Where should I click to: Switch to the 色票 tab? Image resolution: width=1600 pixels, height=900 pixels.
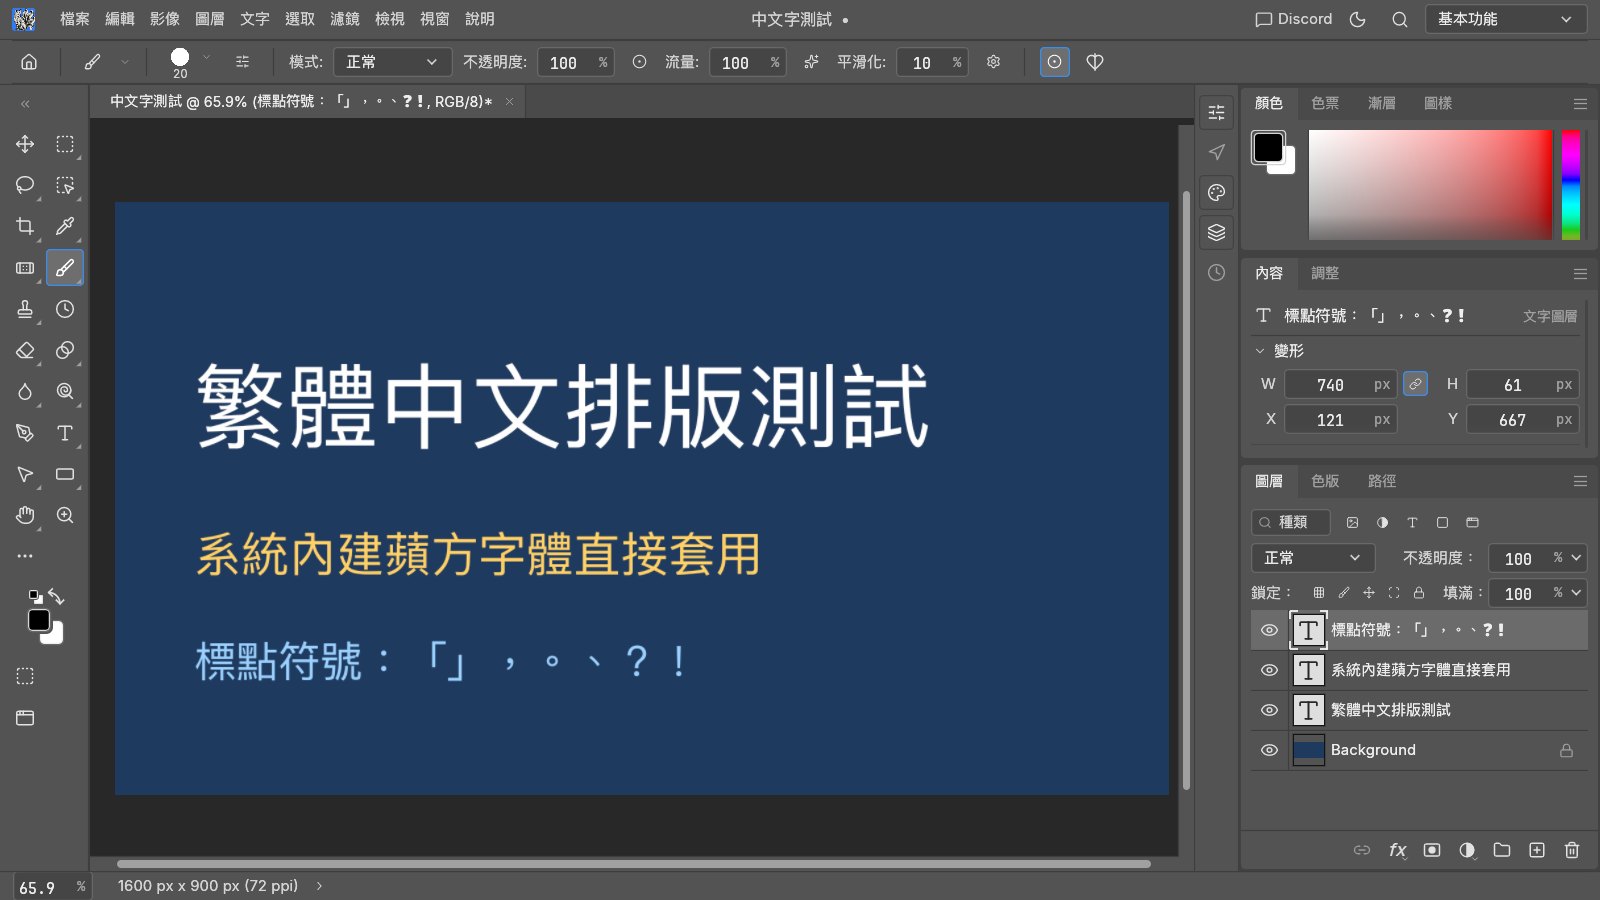pos(1325,103)
